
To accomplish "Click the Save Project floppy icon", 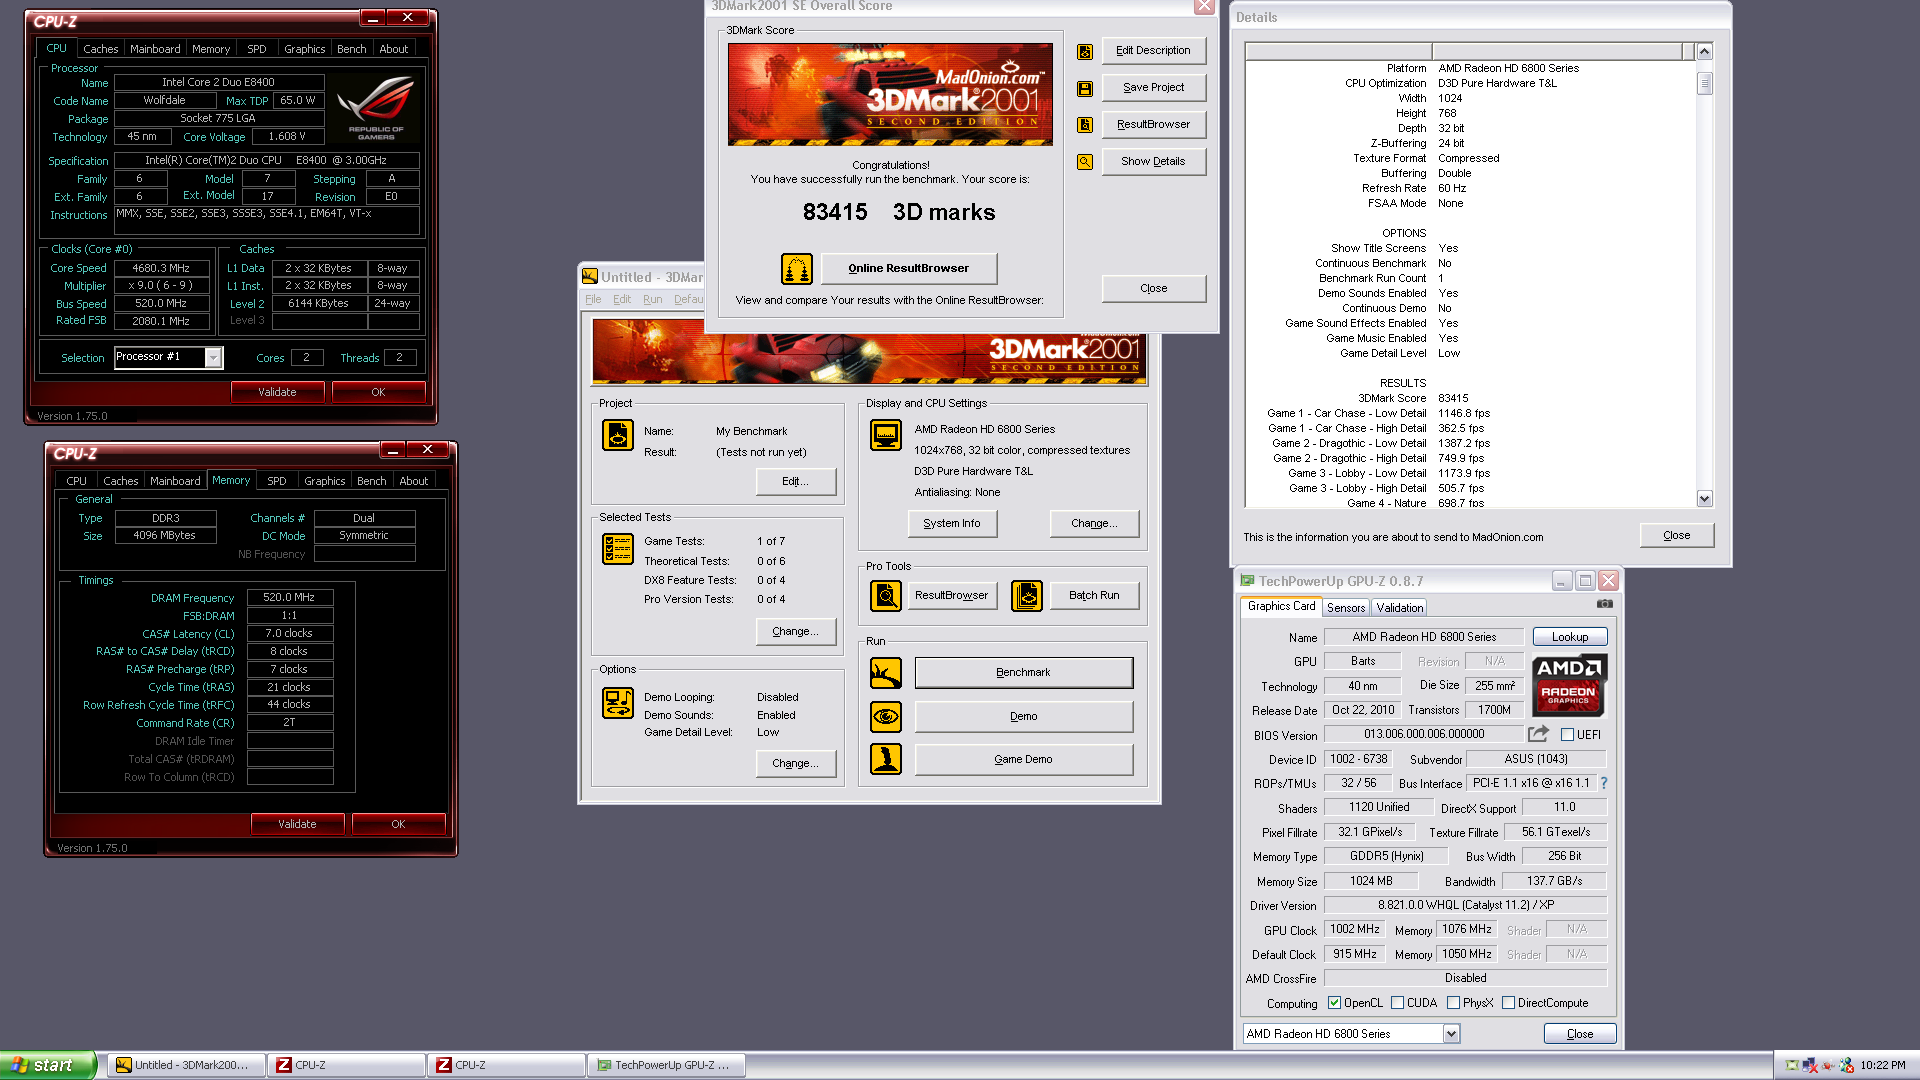I will coord(1085,89).
